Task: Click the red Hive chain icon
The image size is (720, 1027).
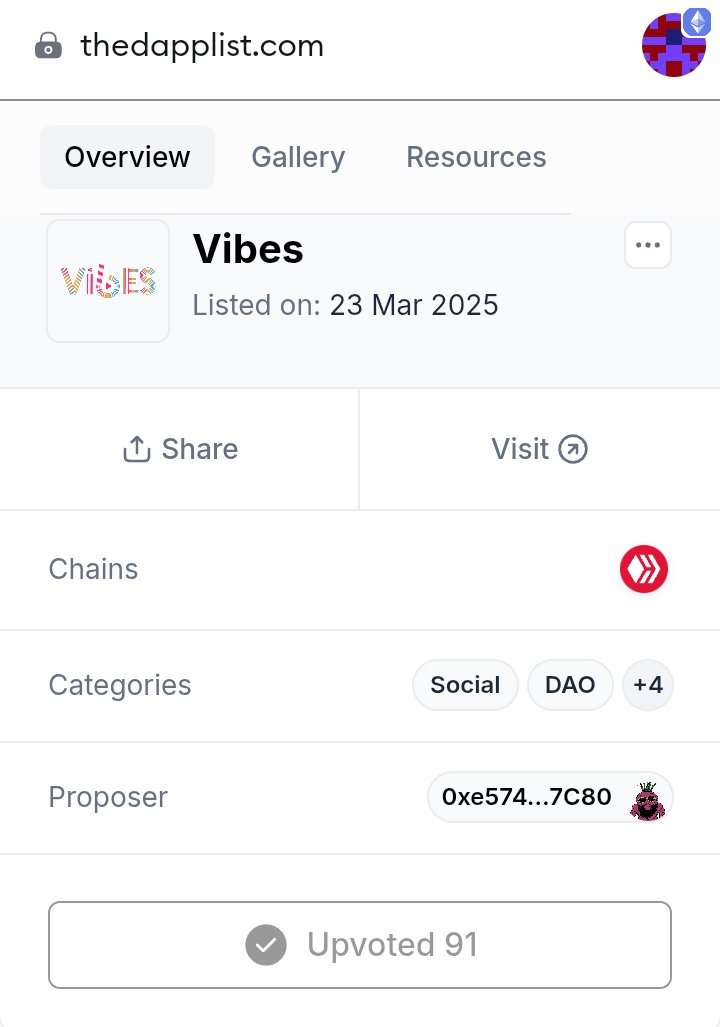Action: point(644,569)
